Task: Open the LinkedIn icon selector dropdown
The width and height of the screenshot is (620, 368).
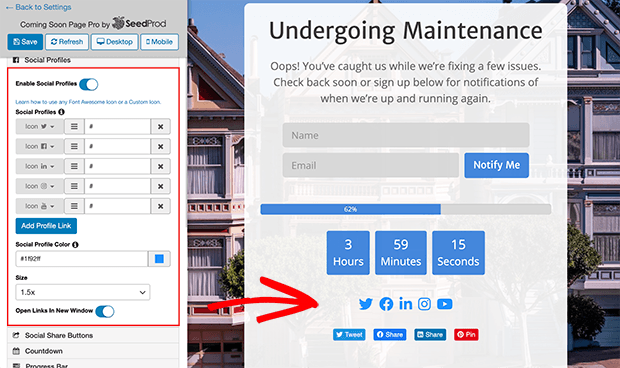Action: [x=40, y=166]
